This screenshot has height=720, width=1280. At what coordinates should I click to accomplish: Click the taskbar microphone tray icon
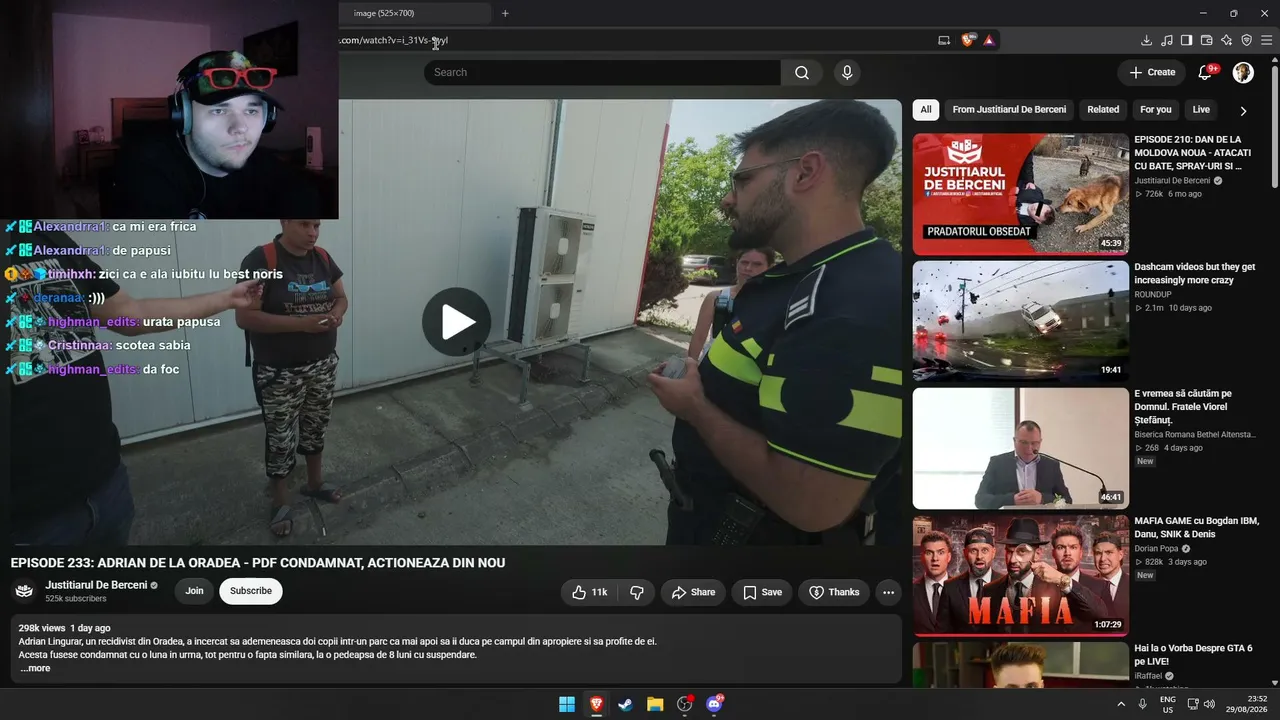point(1143,704)
